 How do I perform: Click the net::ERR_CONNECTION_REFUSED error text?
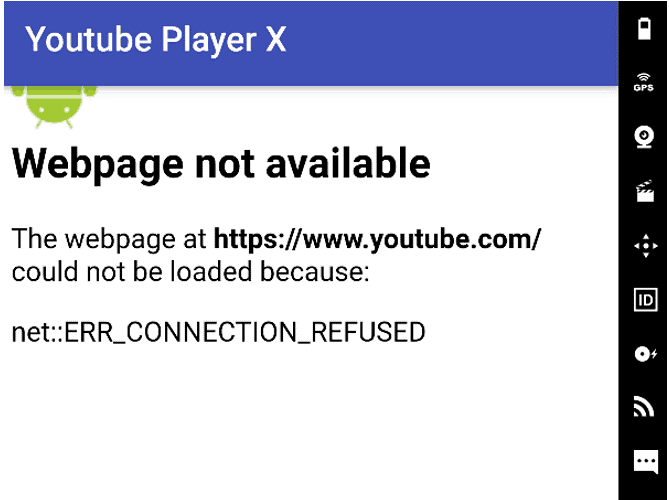pos(218,332)
